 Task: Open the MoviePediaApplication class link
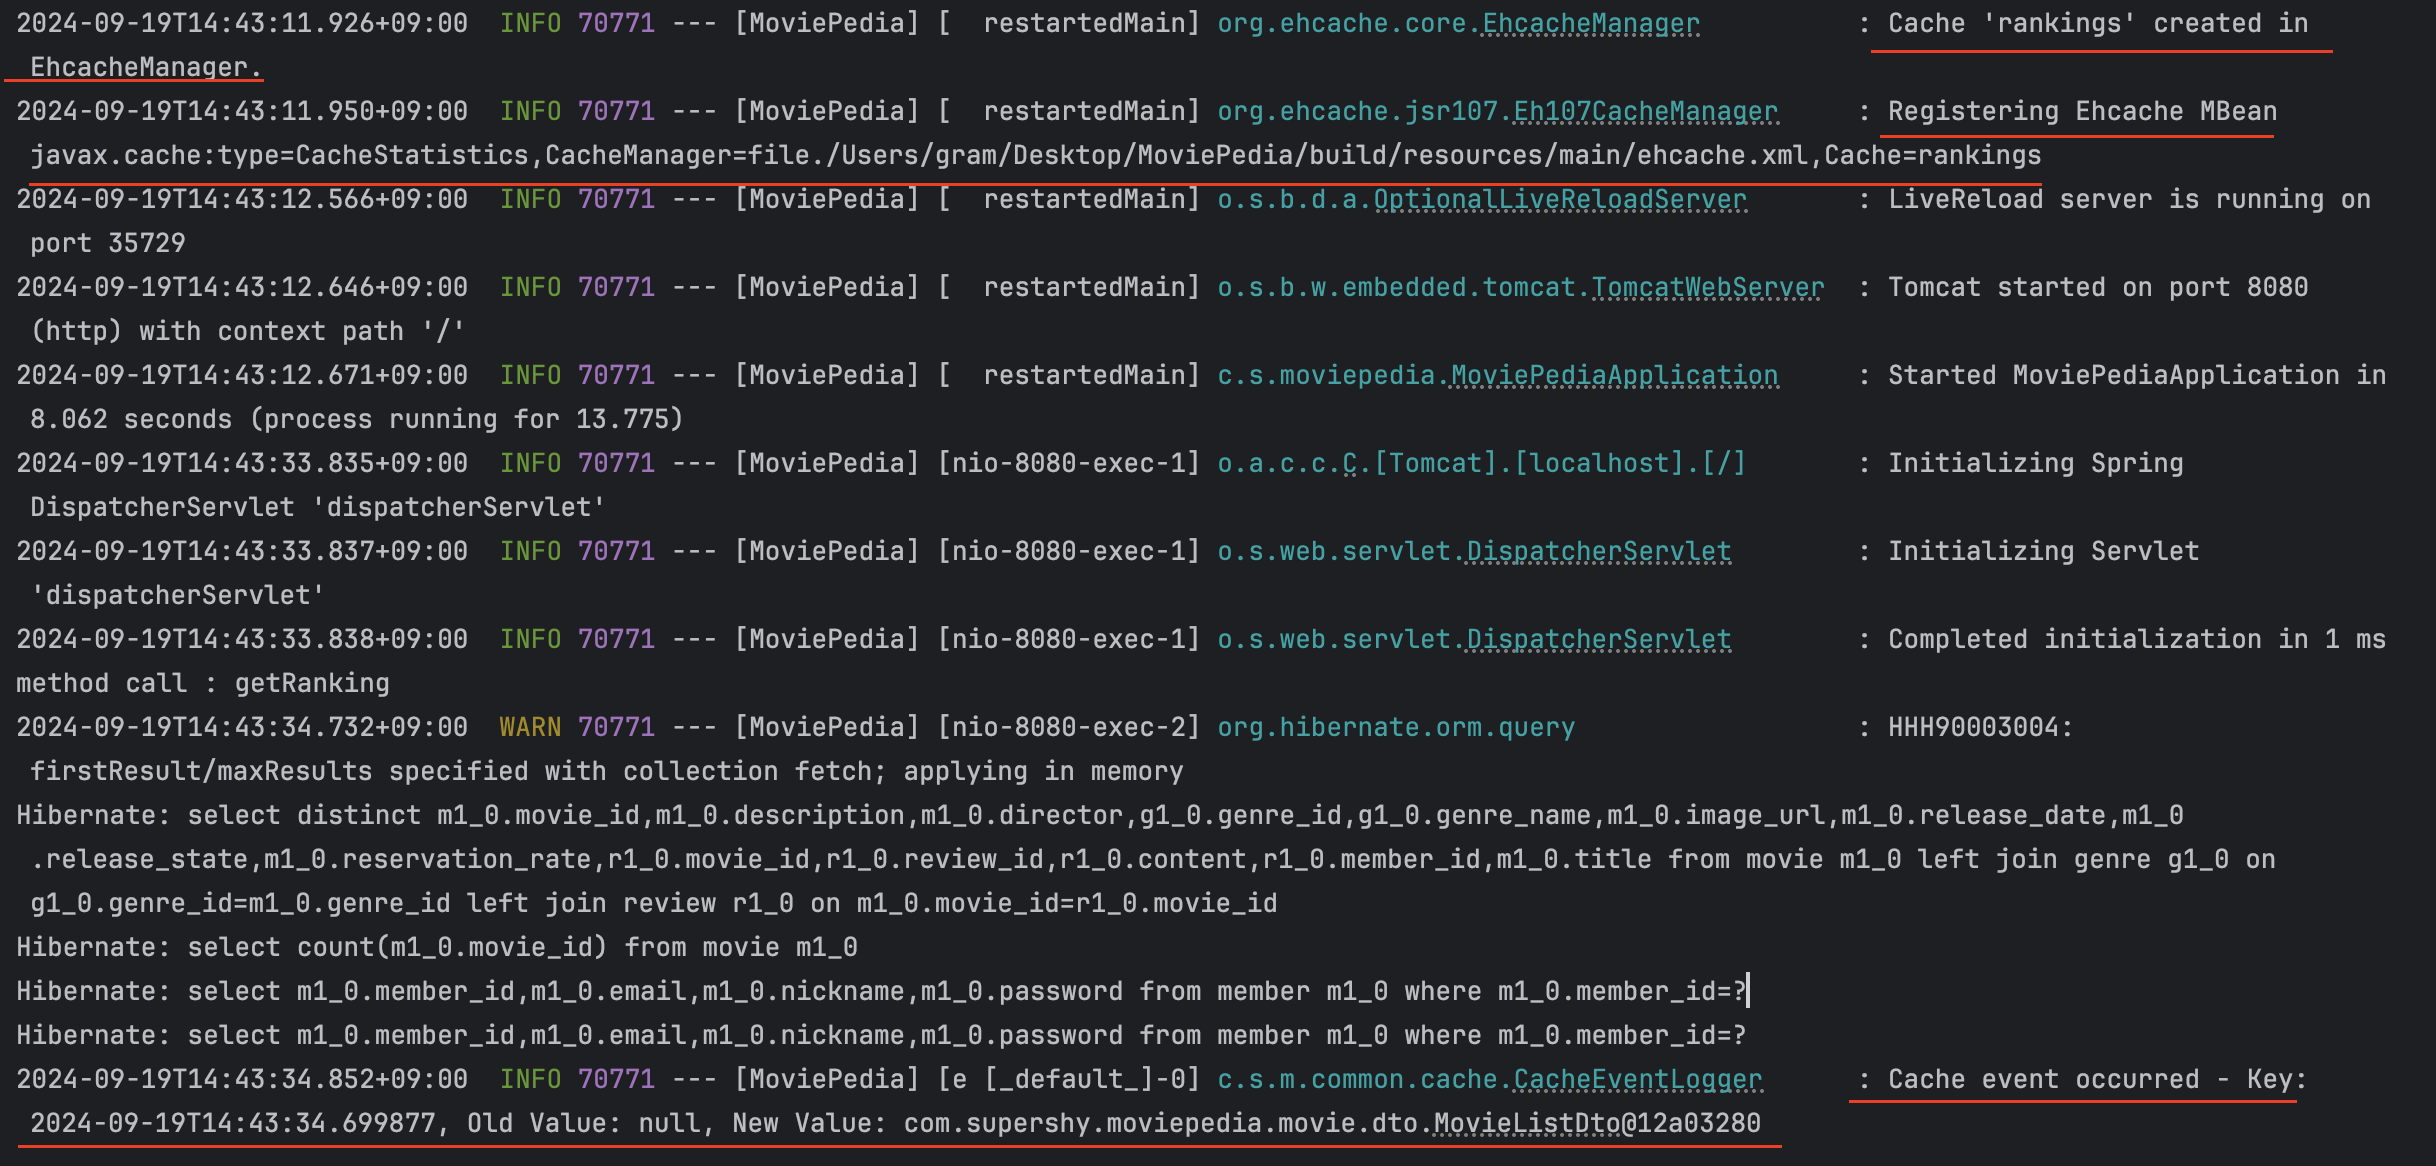(x=1614, y=376)
